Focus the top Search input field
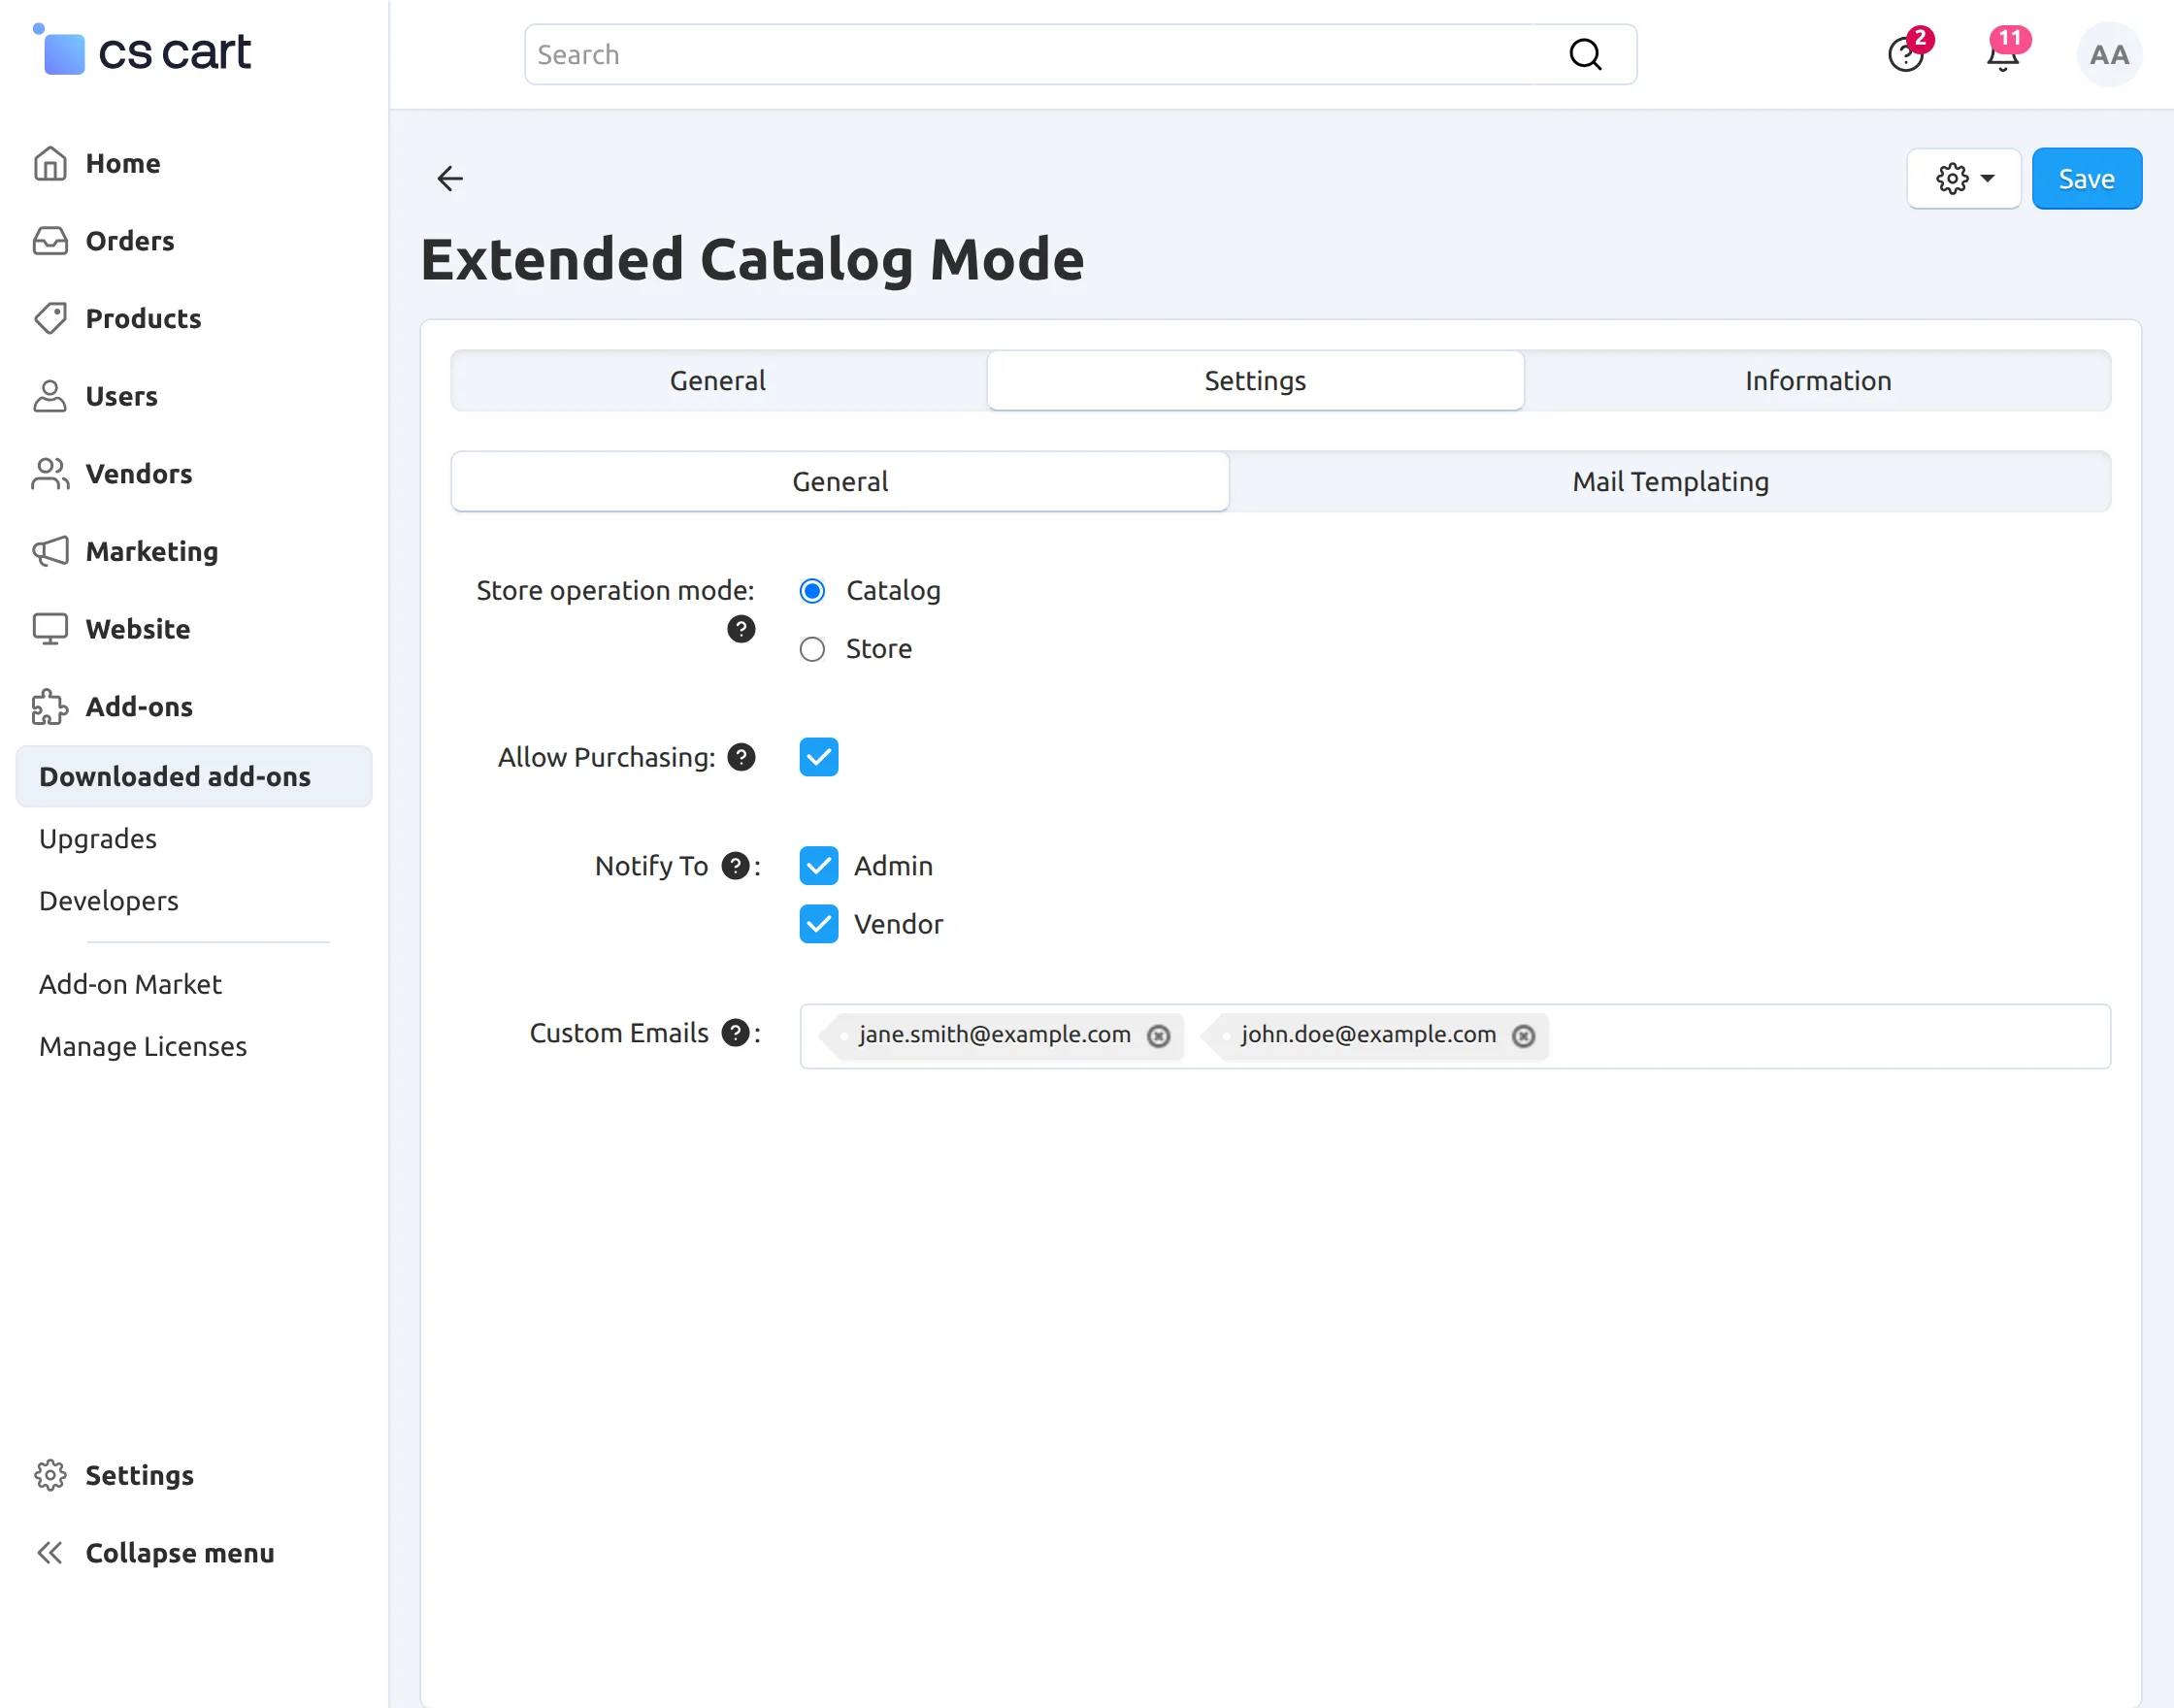This screenshot has height=1708, width=2174. 1080,54
